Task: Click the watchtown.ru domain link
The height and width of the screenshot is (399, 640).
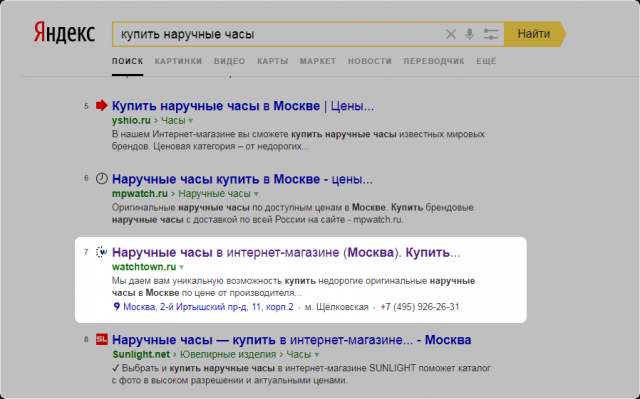Action: point(144,267)
